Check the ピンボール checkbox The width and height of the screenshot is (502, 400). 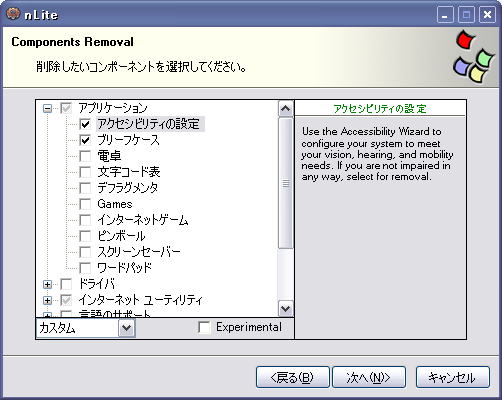(85, 236)
